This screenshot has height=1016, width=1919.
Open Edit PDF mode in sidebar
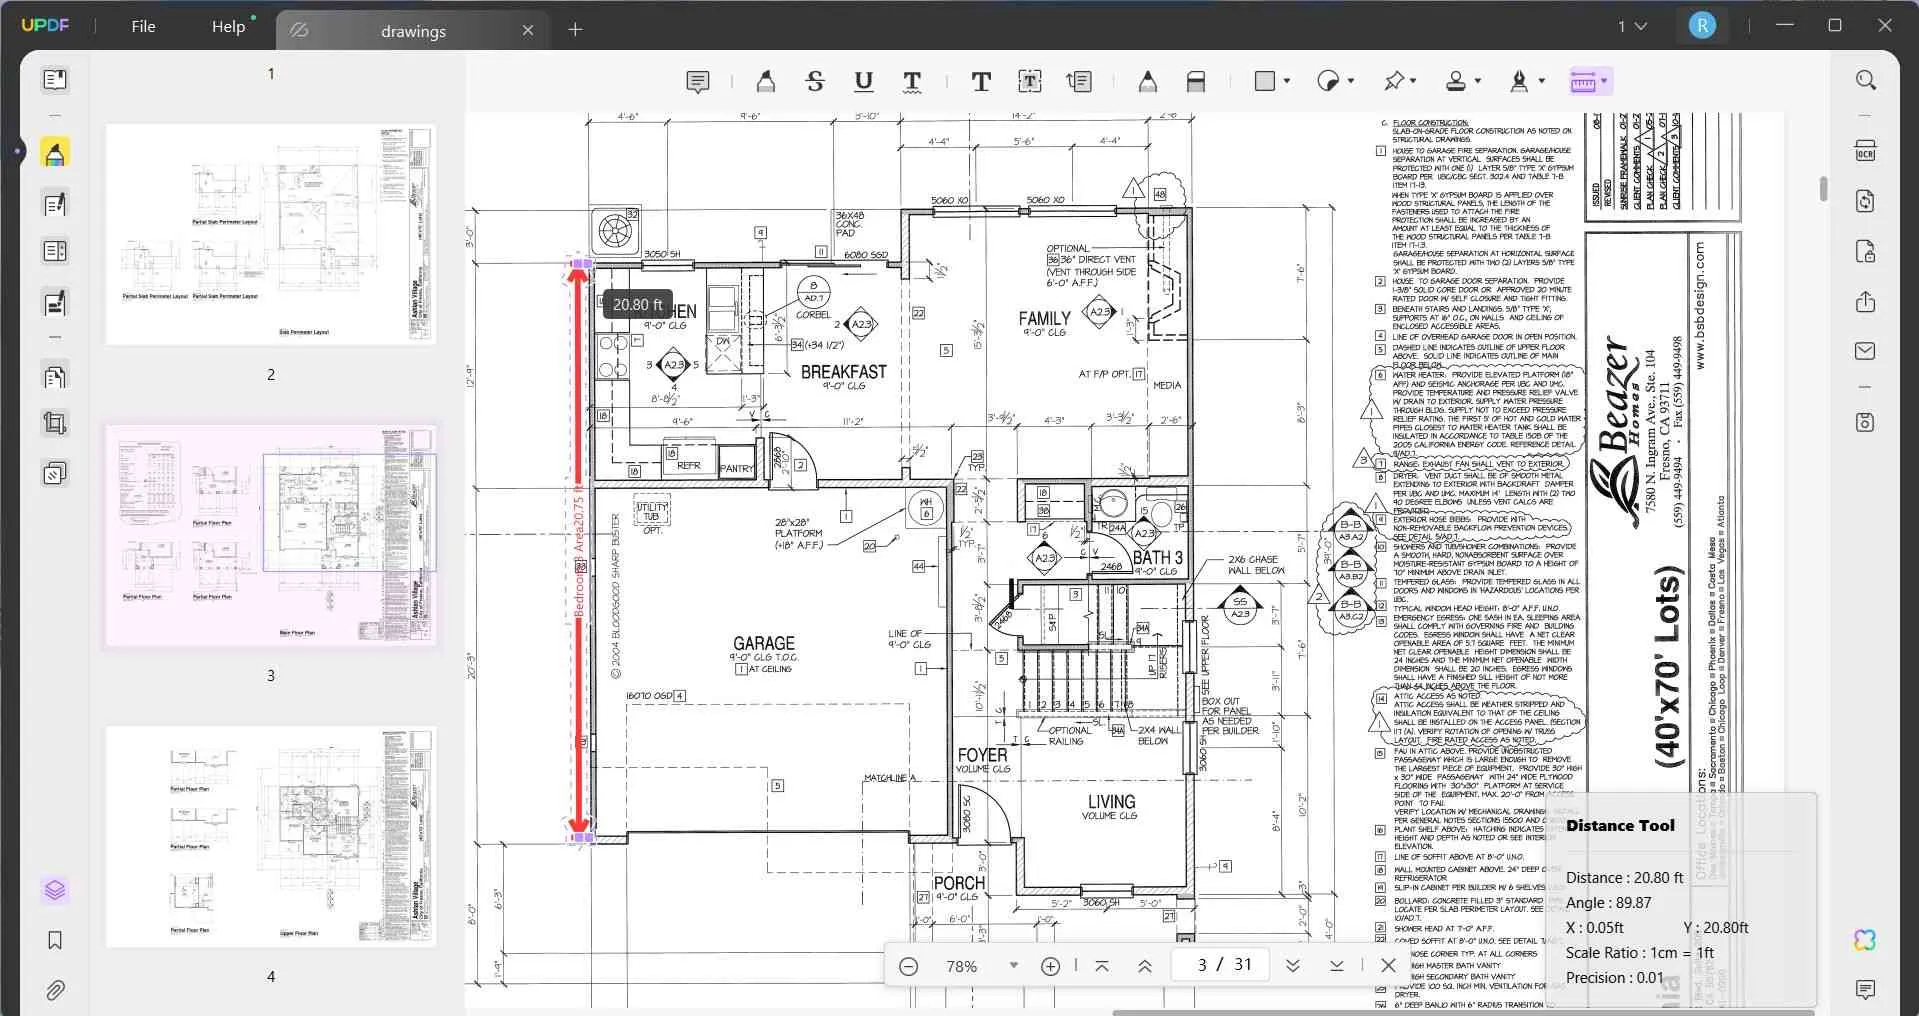[x=55, y=204]
